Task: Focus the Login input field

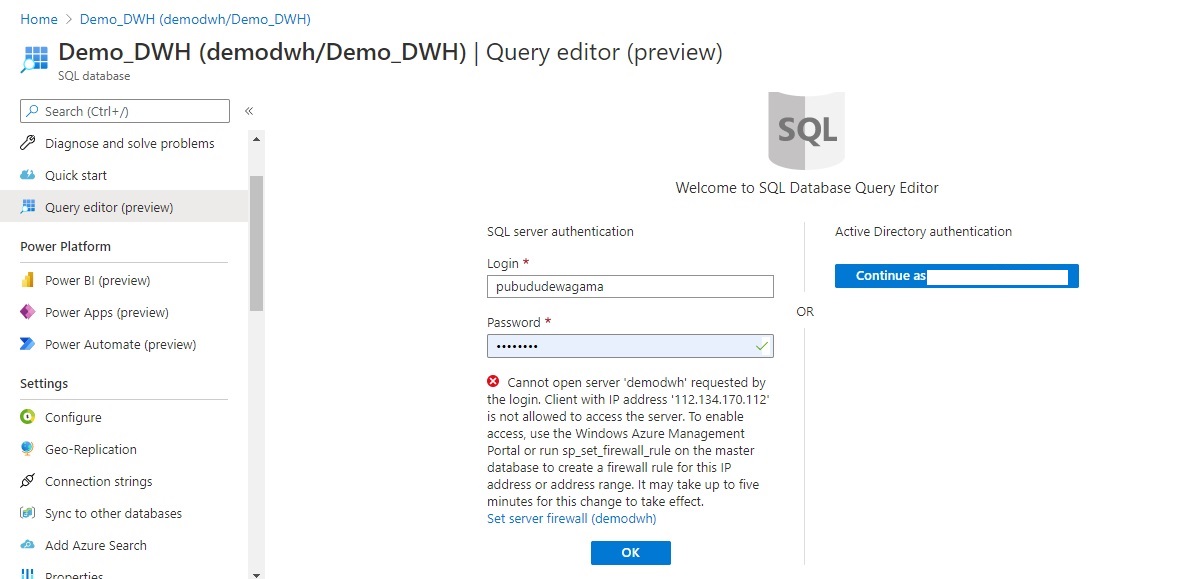Action: (631, 286)
